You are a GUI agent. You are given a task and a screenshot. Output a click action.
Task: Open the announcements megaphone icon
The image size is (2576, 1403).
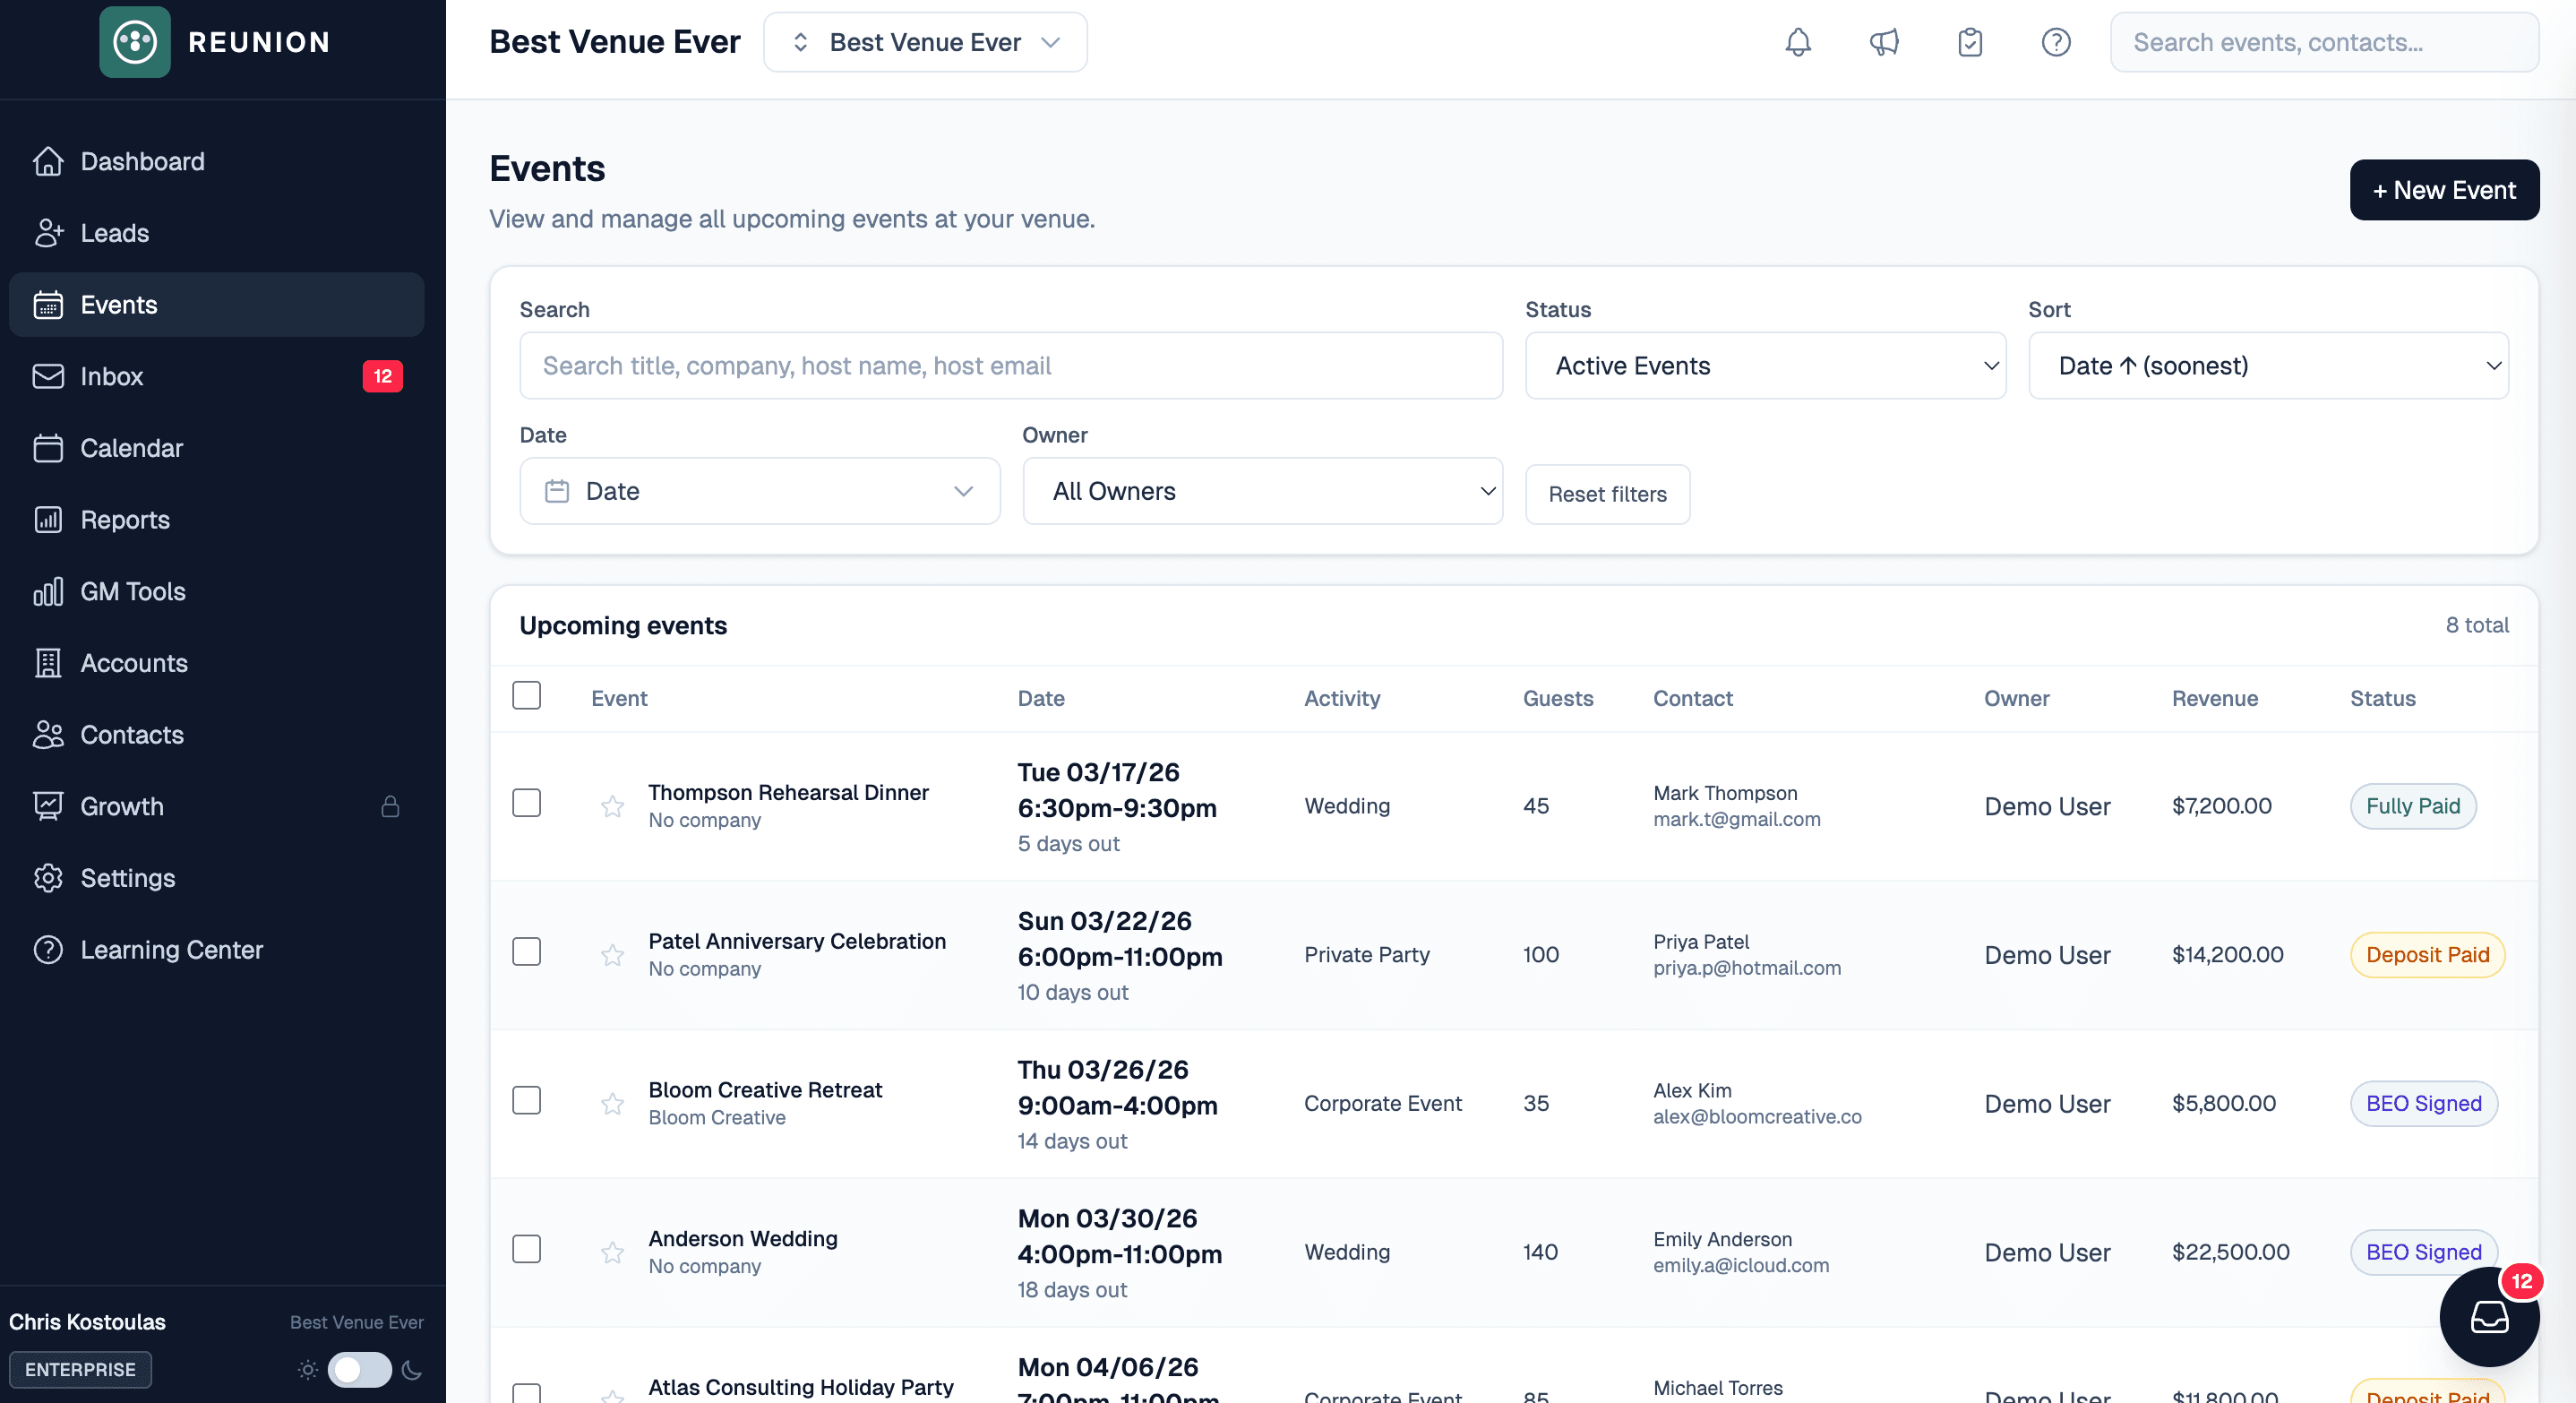click(x=1884, y=42)
